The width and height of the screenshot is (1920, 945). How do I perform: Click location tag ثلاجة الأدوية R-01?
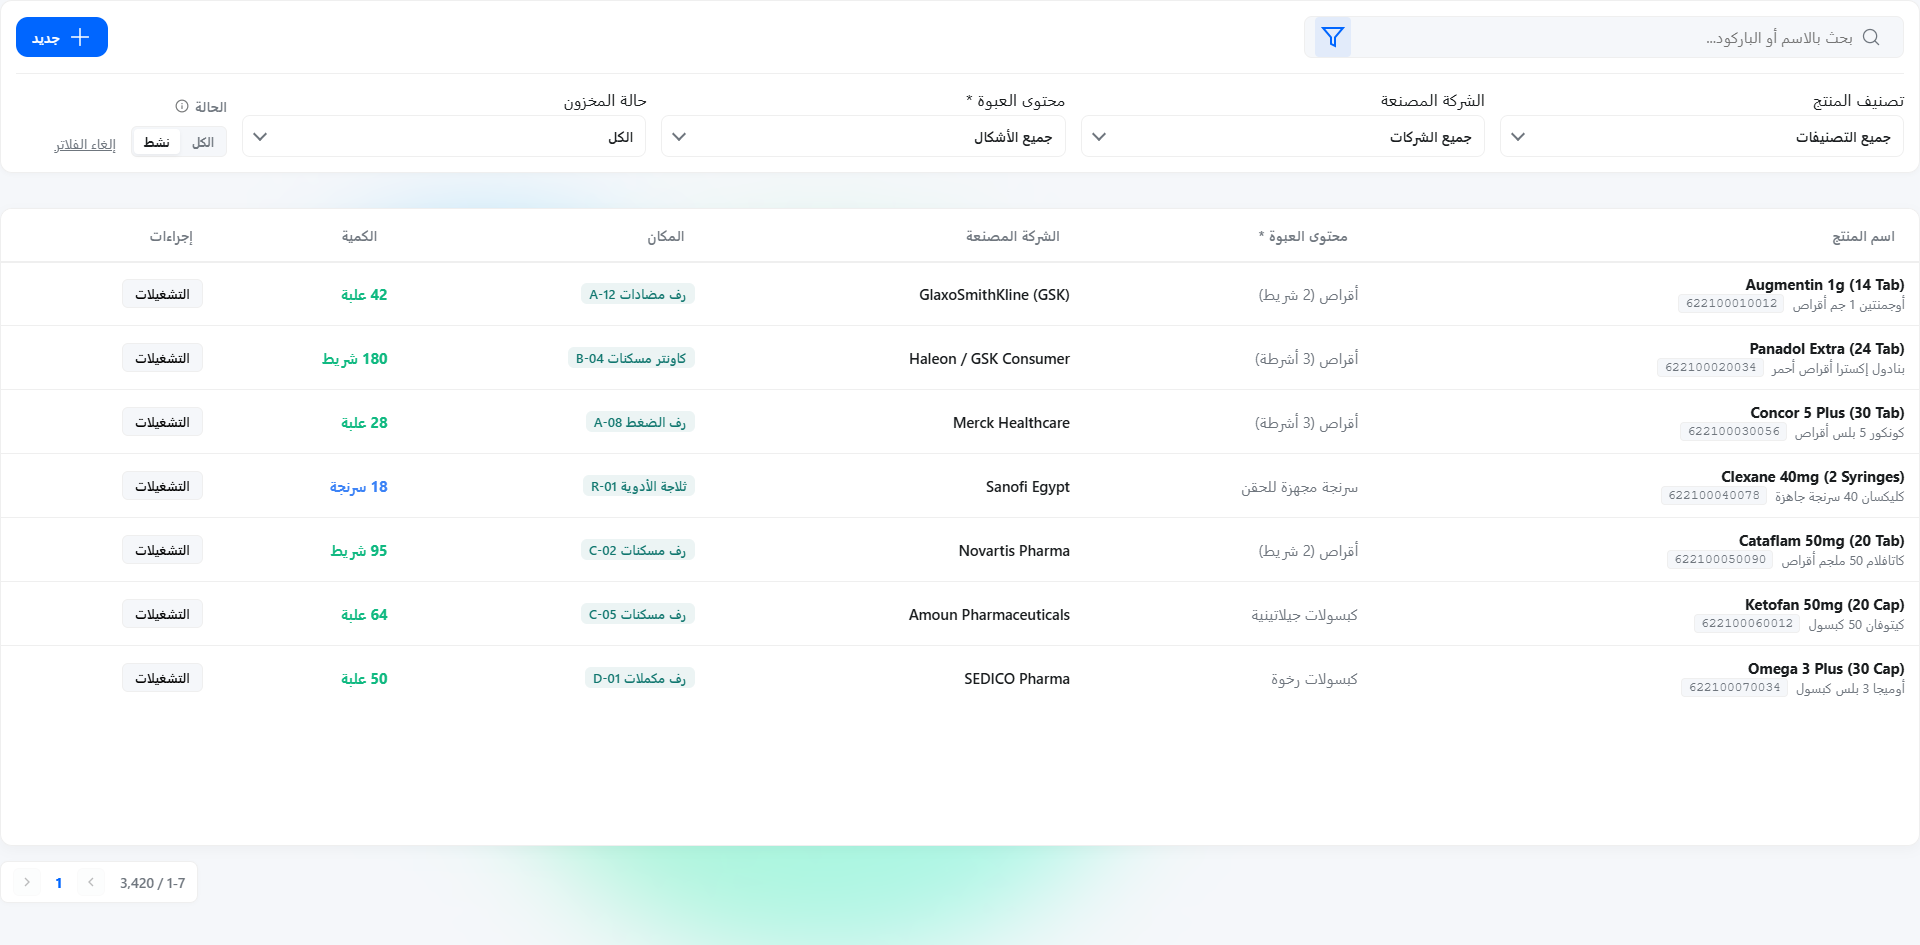click(x=638, y=486)
